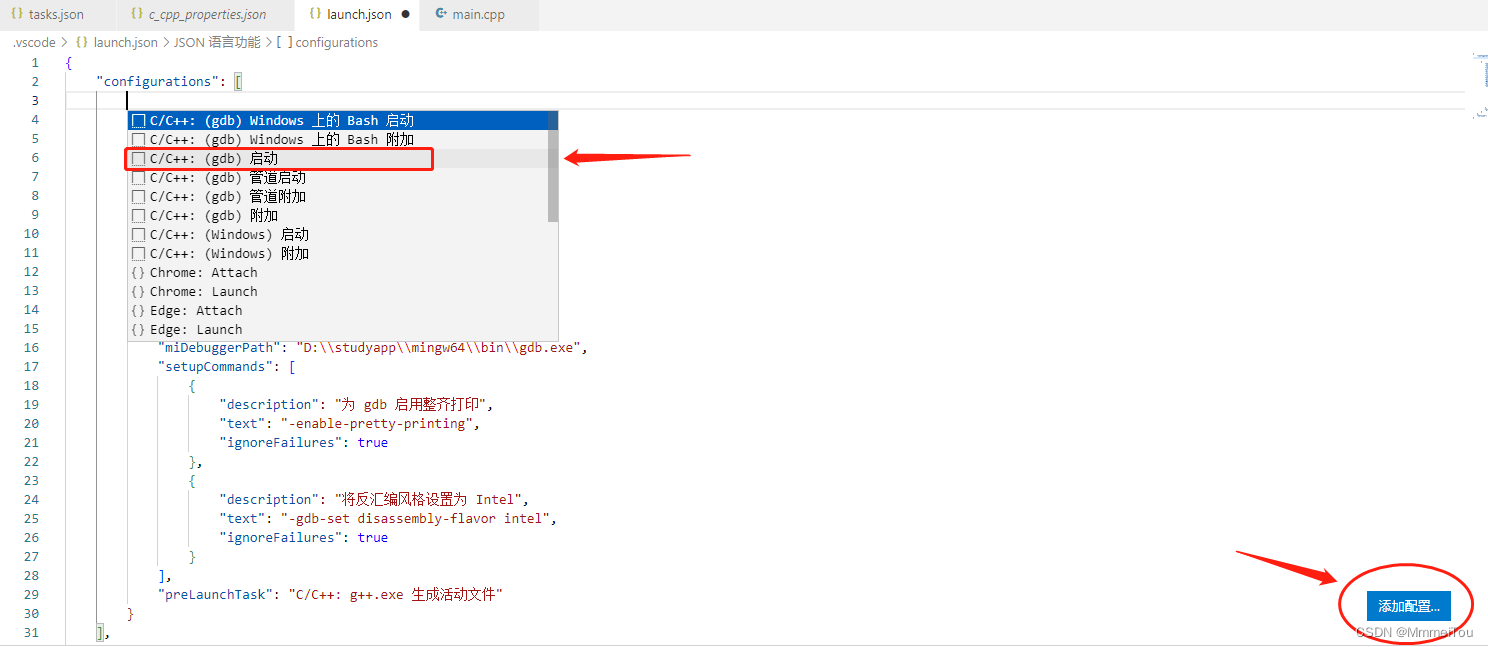The image size is (1488, 647).
Task: Click the "preLaunchTask" key
Action: coord(215,595)
